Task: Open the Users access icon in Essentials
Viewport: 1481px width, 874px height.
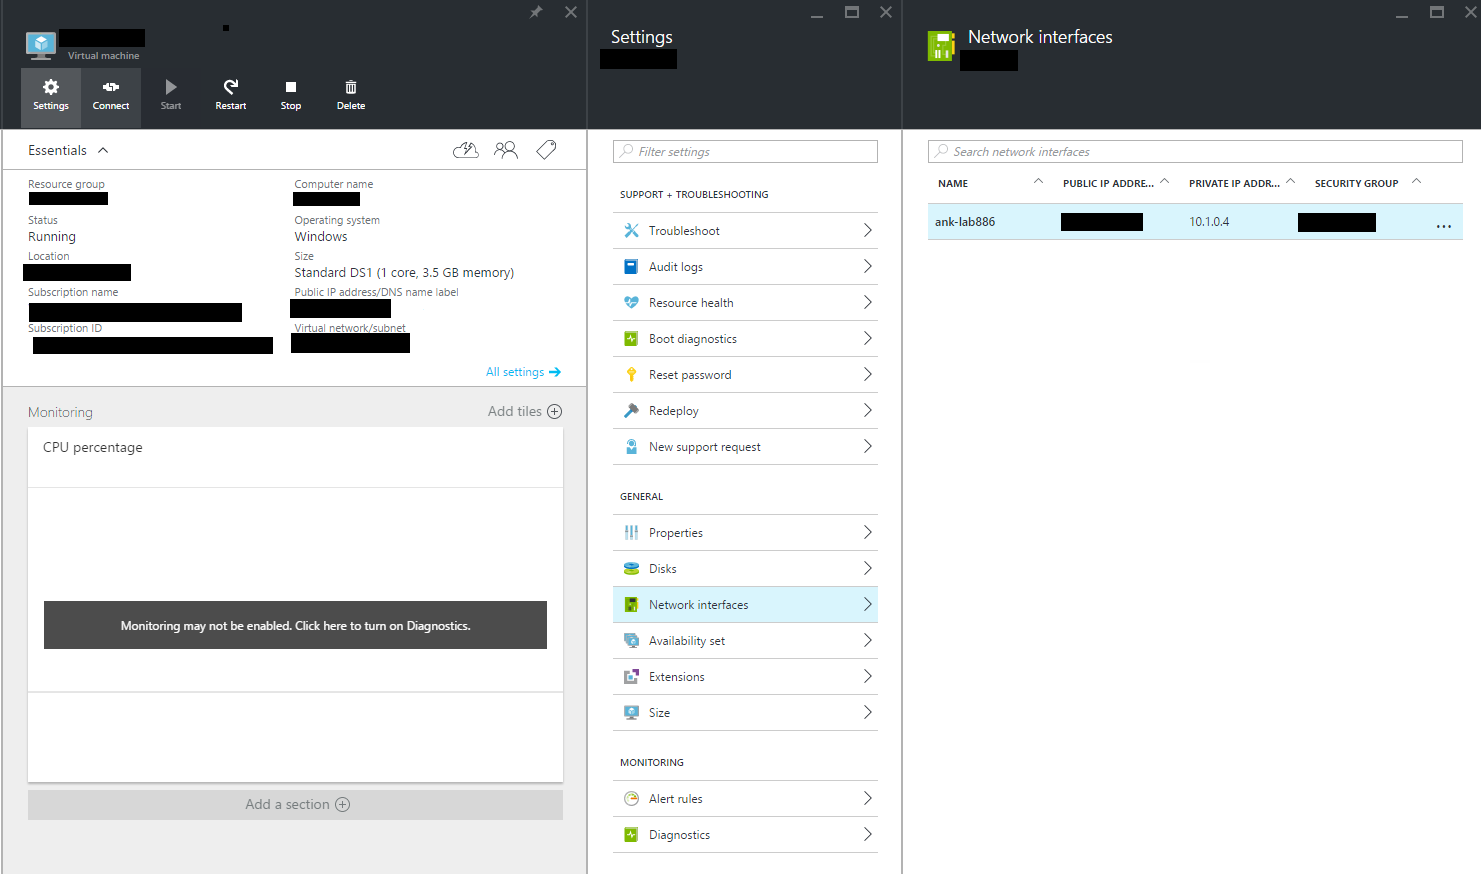Action: pyautogui.click(x=506, y=150)
